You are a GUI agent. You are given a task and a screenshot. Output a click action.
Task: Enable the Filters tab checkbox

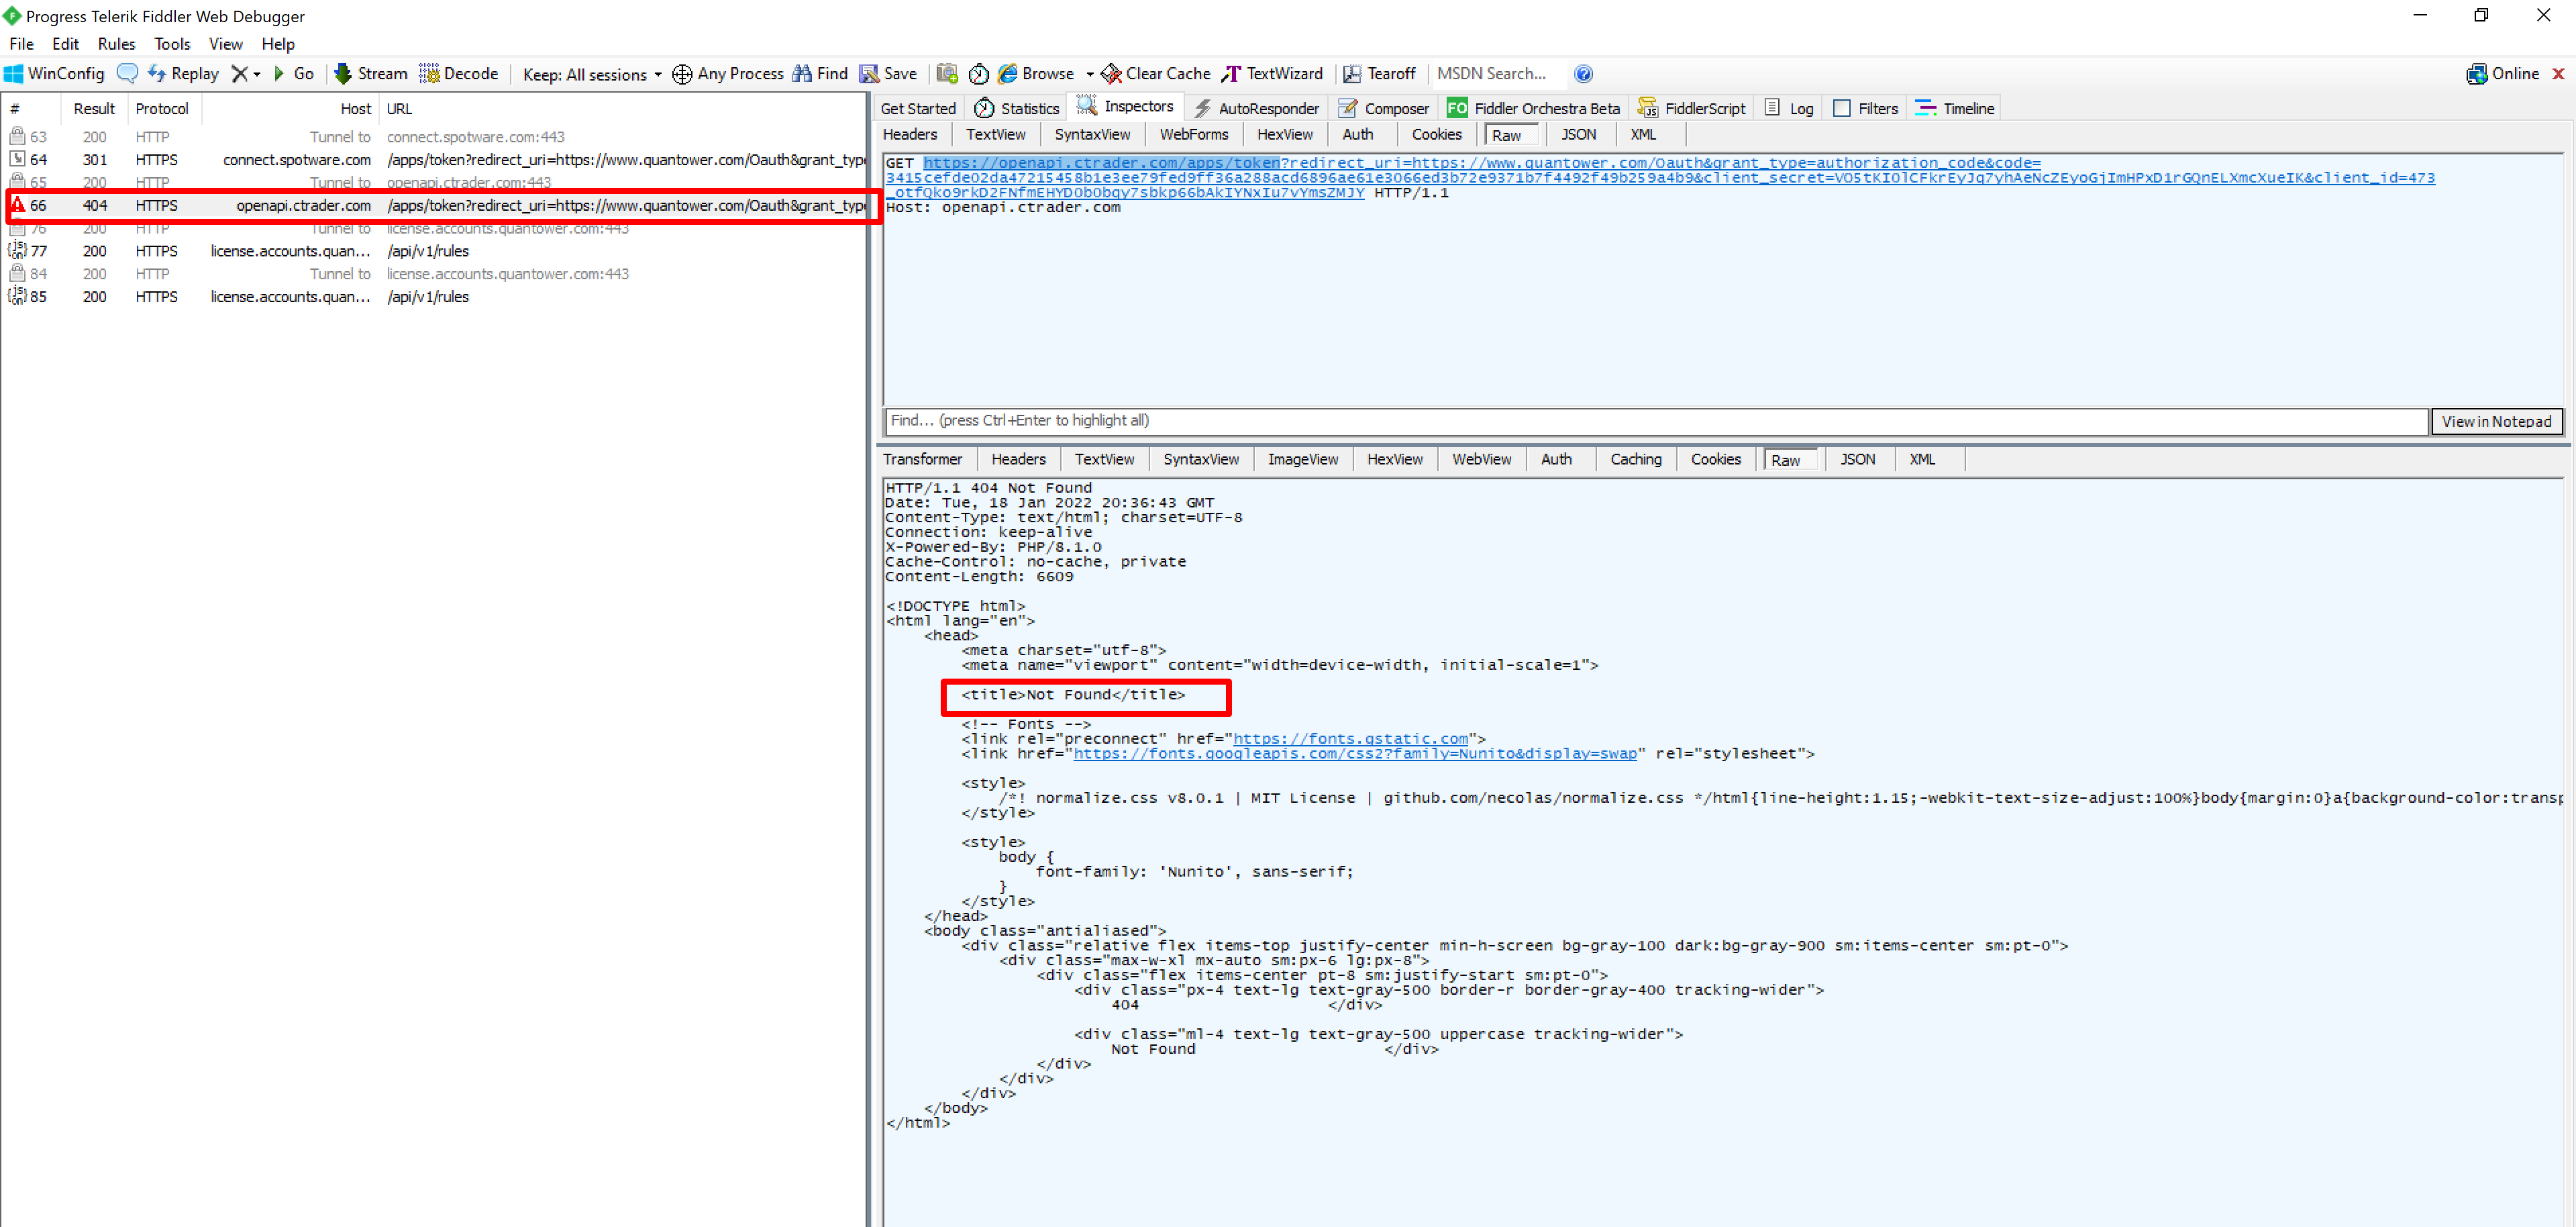coord(1842,108)
